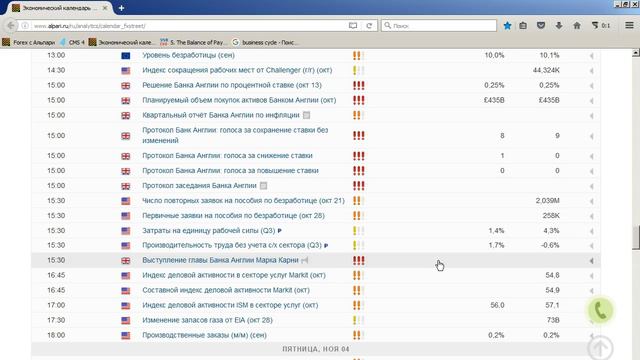Open the CMS 4 bookmark
This screenshot has height=360, width=640.
[72, 42]
